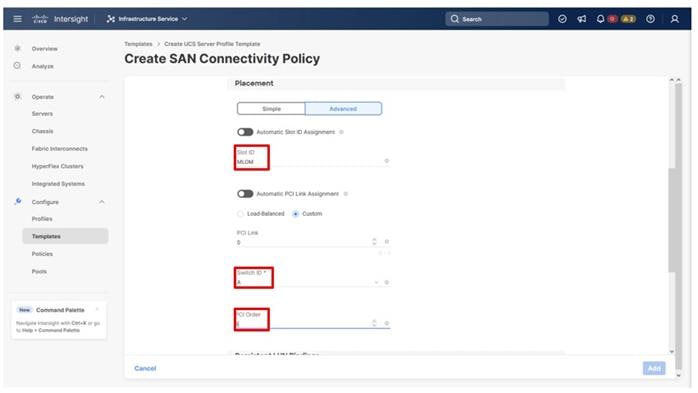Image resolution: width=698 pixels, height=393 pixels.
Task: Collapse the Configure section chevron
Action: [101, 202]
